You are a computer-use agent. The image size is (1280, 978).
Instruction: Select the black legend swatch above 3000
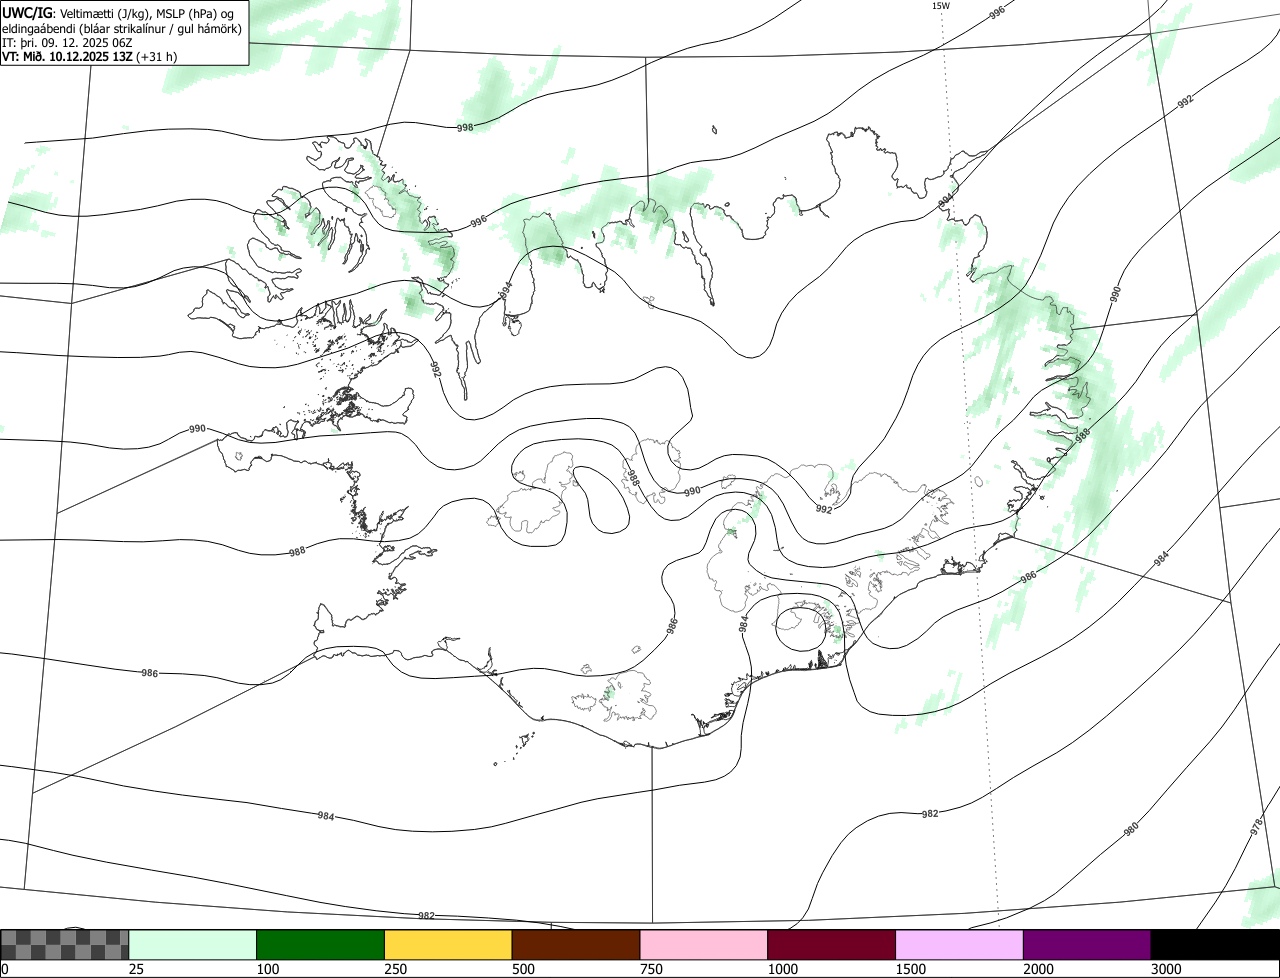click(1215, 945)
